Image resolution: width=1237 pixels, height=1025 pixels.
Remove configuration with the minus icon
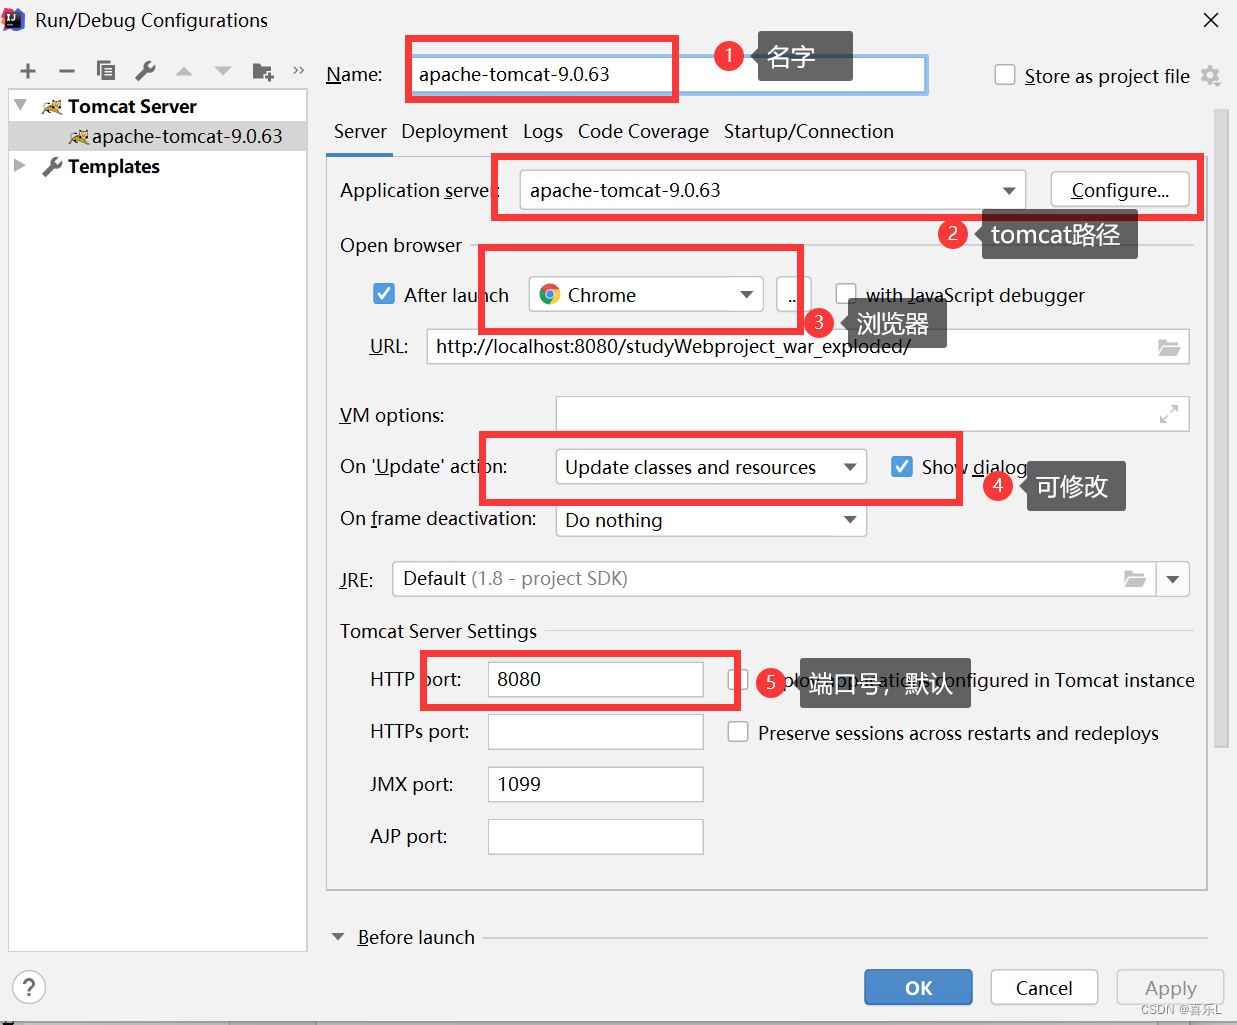67,71
